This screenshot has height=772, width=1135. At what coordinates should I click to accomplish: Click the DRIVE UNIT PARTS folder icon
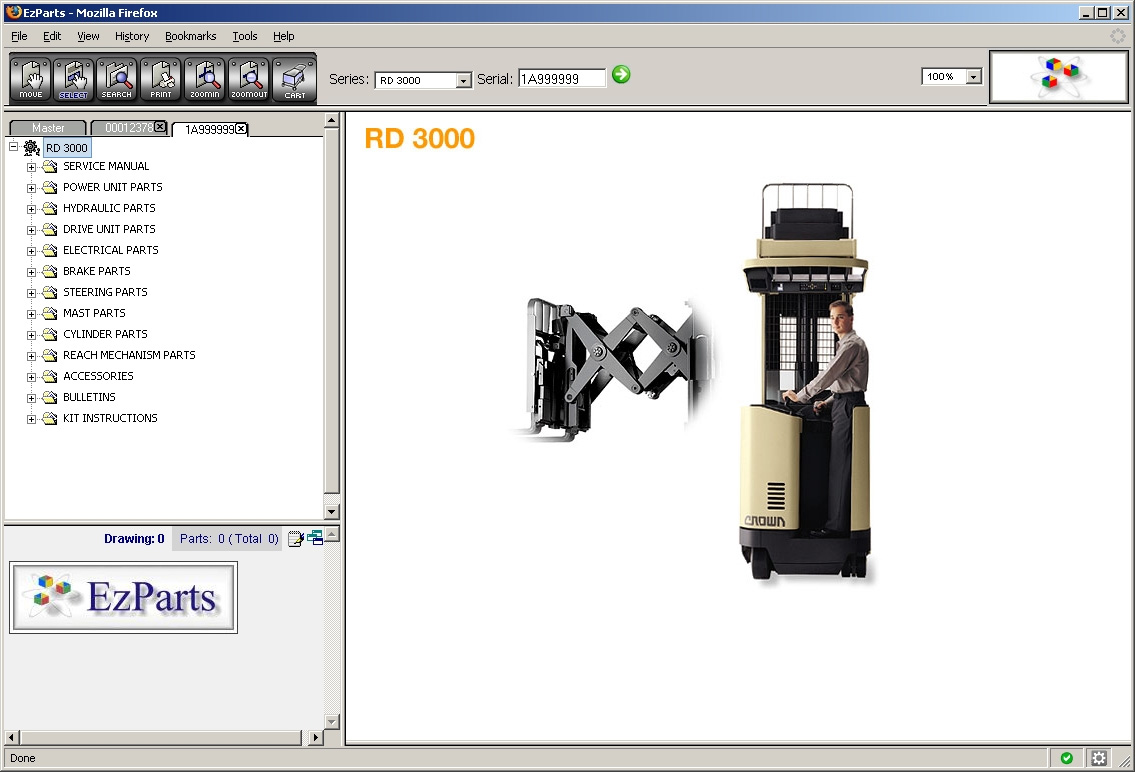49,229
